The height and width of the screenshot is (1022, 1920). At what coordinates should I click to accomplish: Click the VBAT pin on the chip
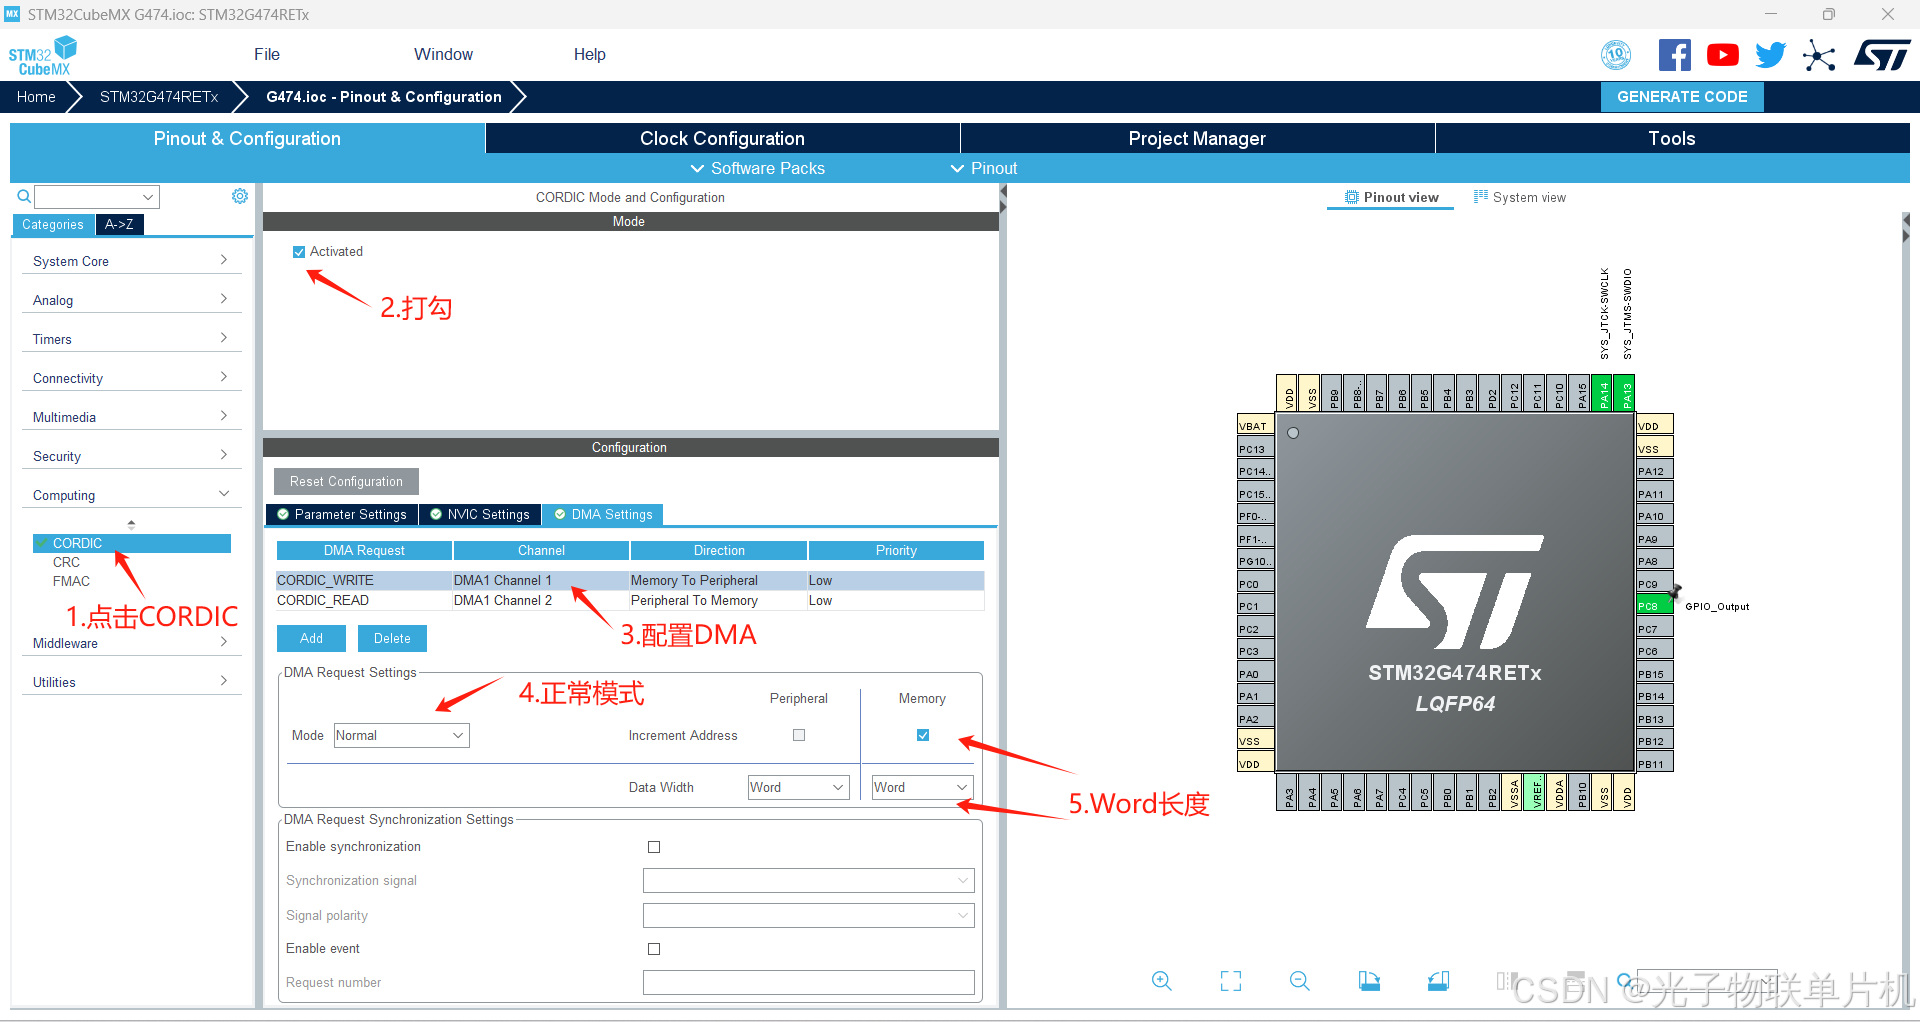(x=1256, y=425)
